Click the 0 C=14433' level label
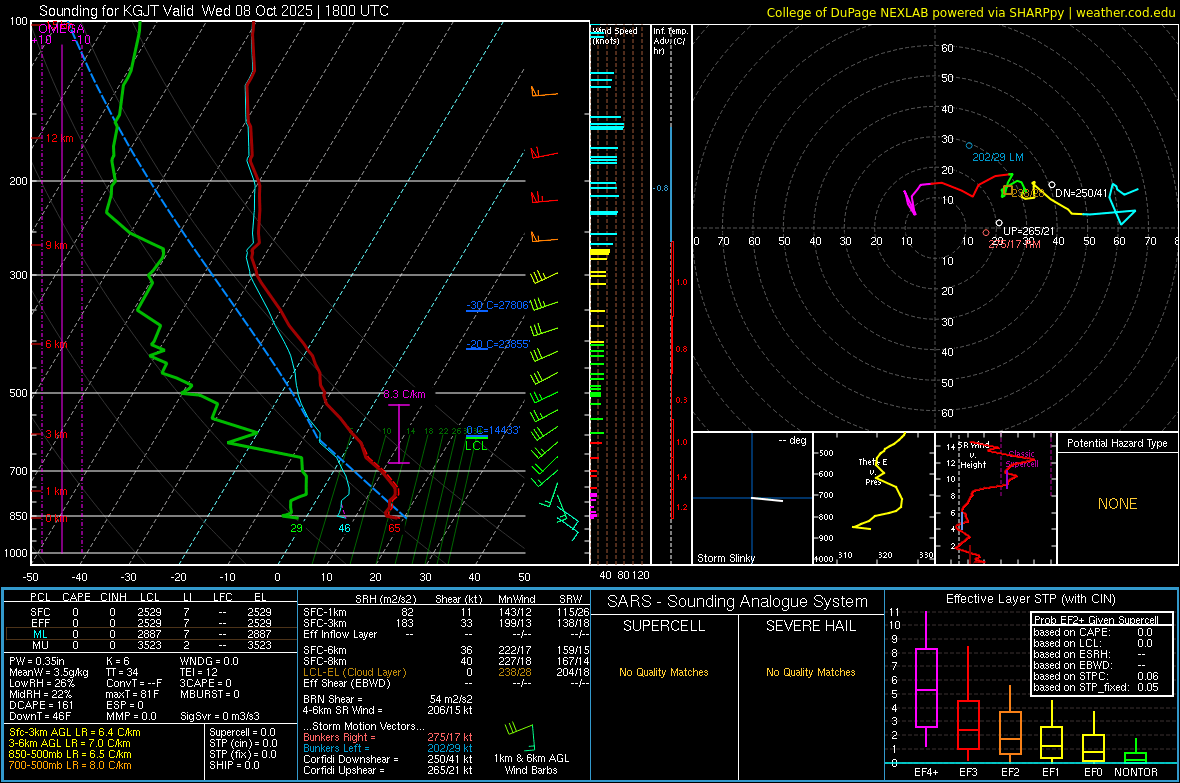The height and width of the screenshot is (783, 1180). pos(493,430)
